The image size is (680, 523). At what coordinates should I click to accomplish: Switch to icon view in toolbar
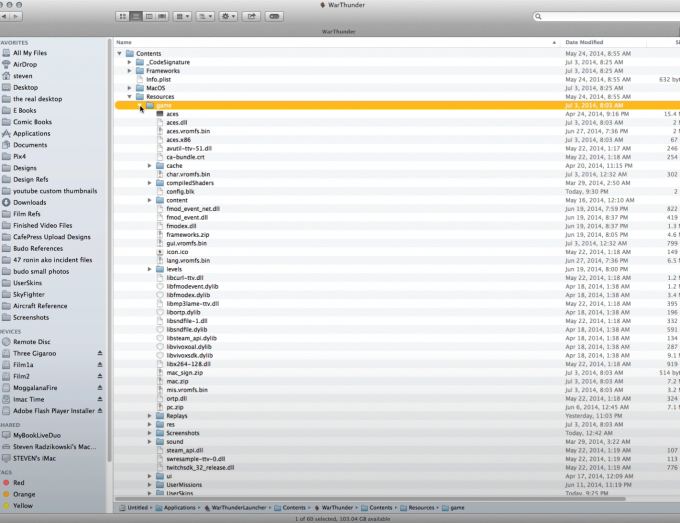pos(123,16)
